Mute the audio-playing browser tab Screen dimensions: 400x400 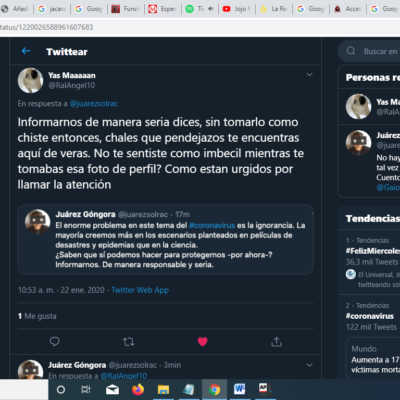click(x=210, y=9)
